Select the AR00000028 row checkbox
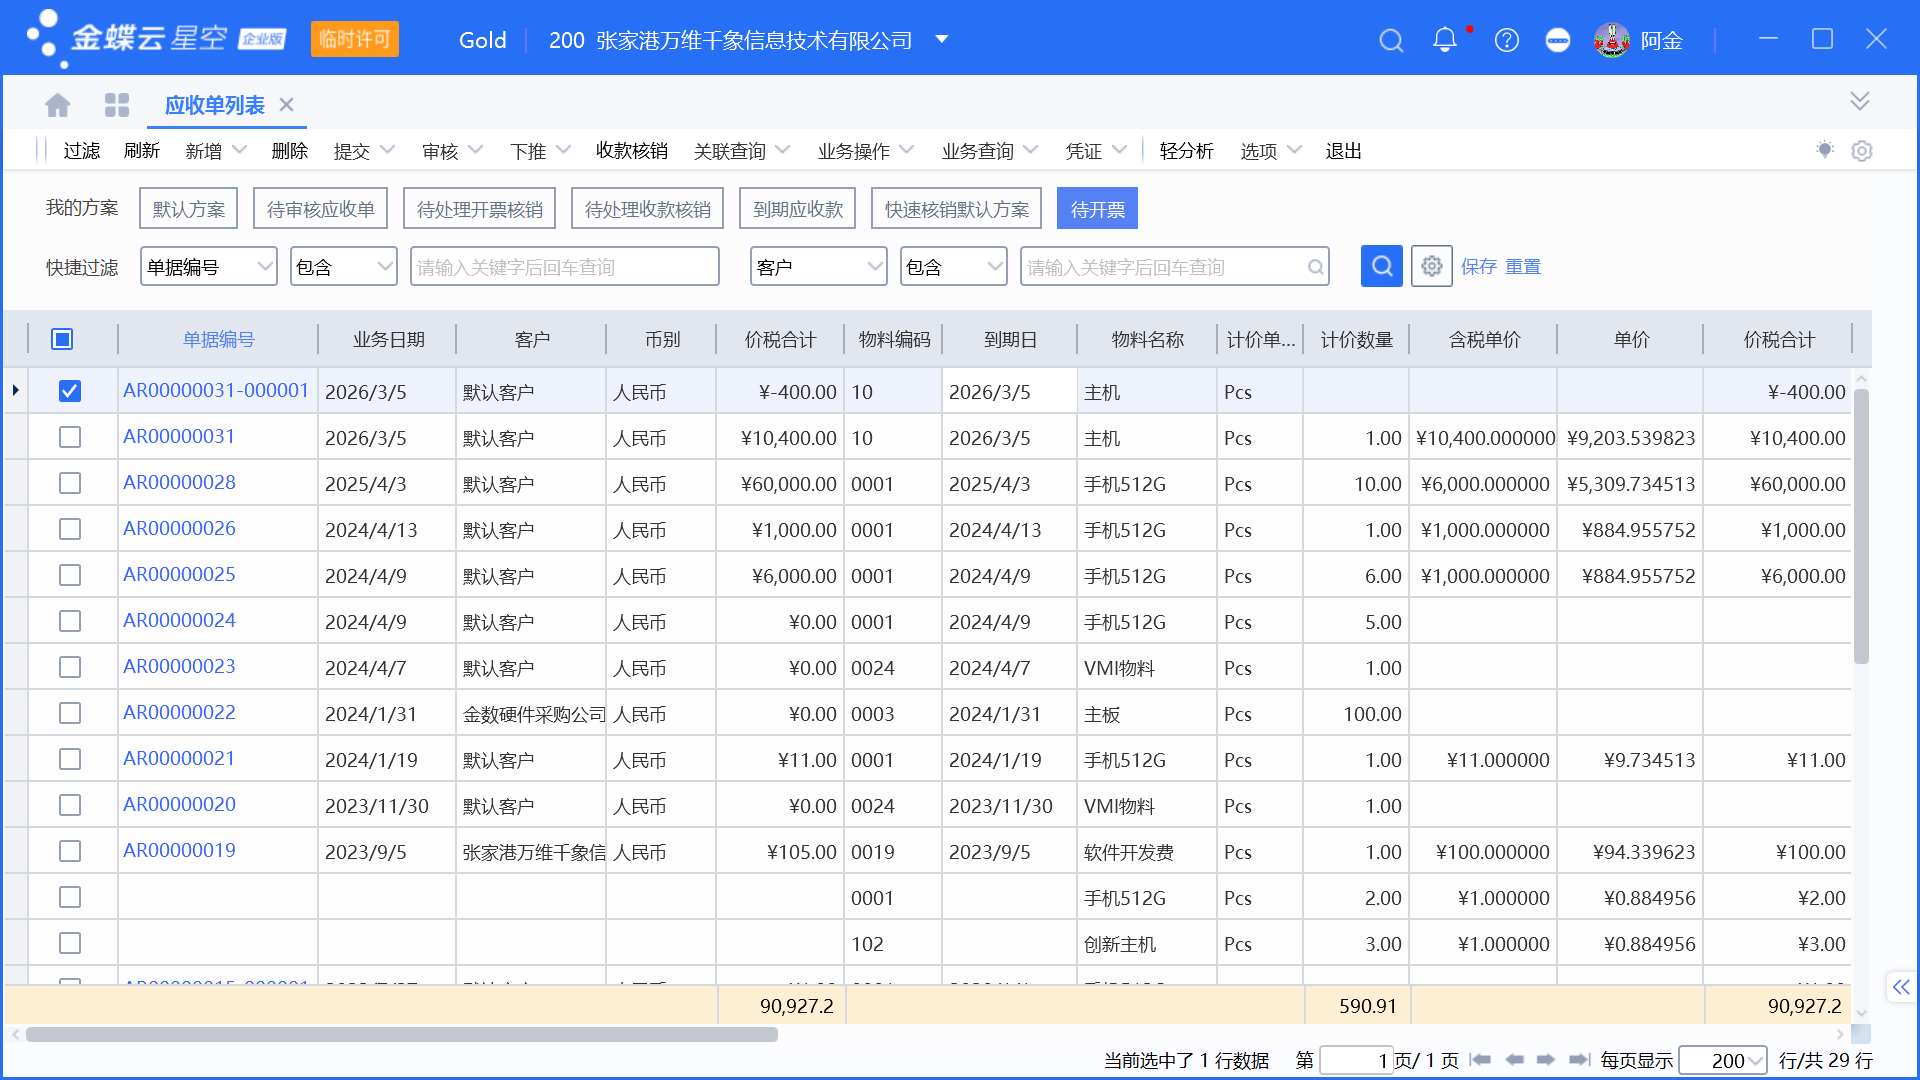Image resolution: width=1920 pixels, height=1080 pixels. (70, 483)
